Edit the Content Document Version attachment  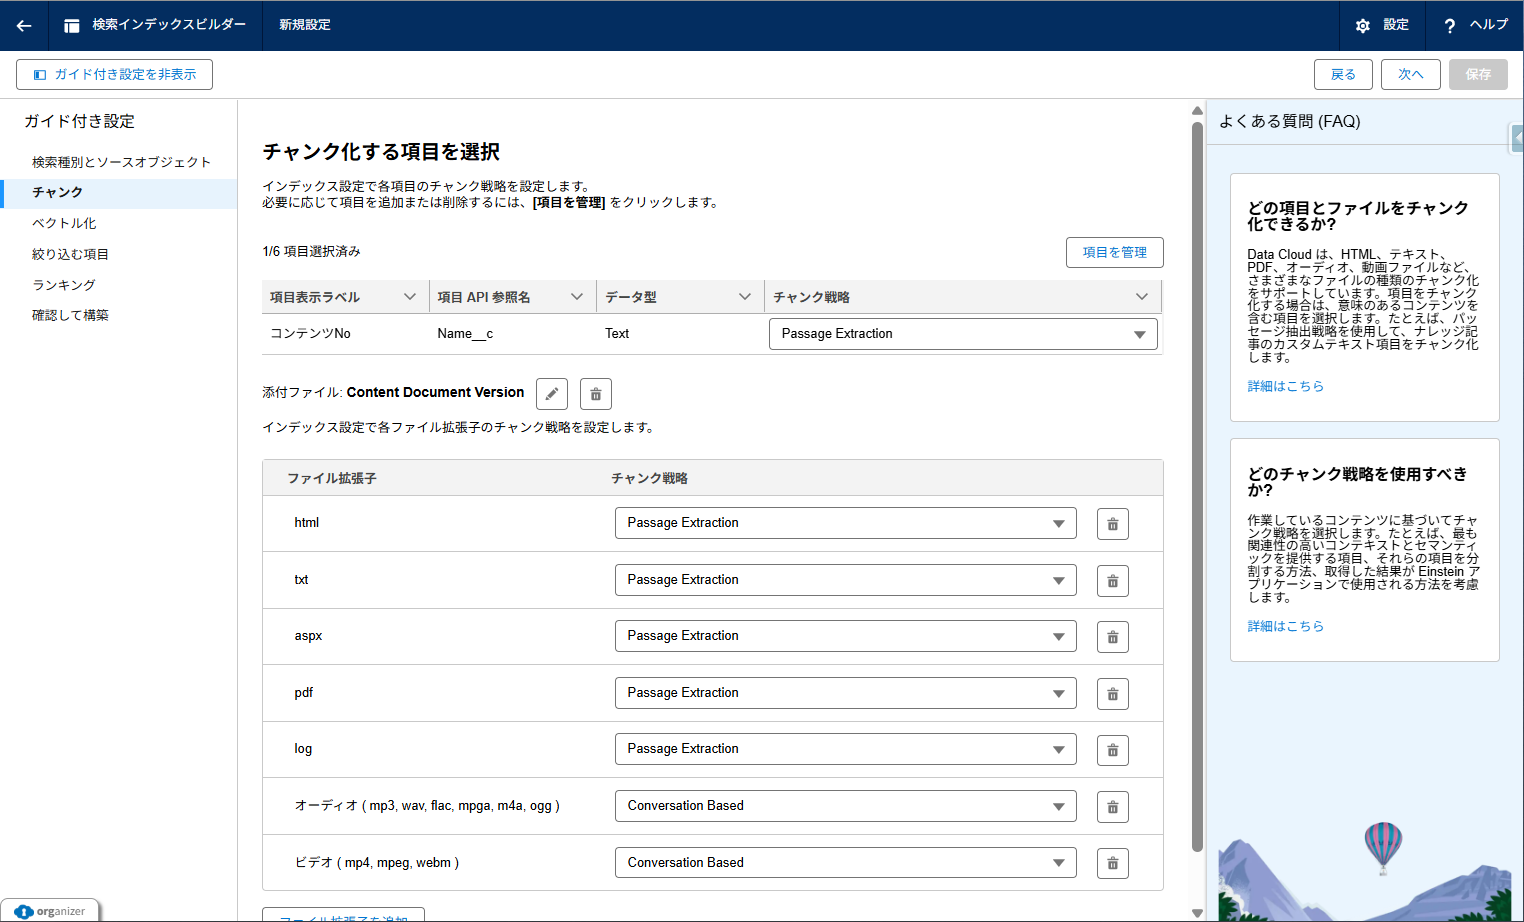coord(551,394)
